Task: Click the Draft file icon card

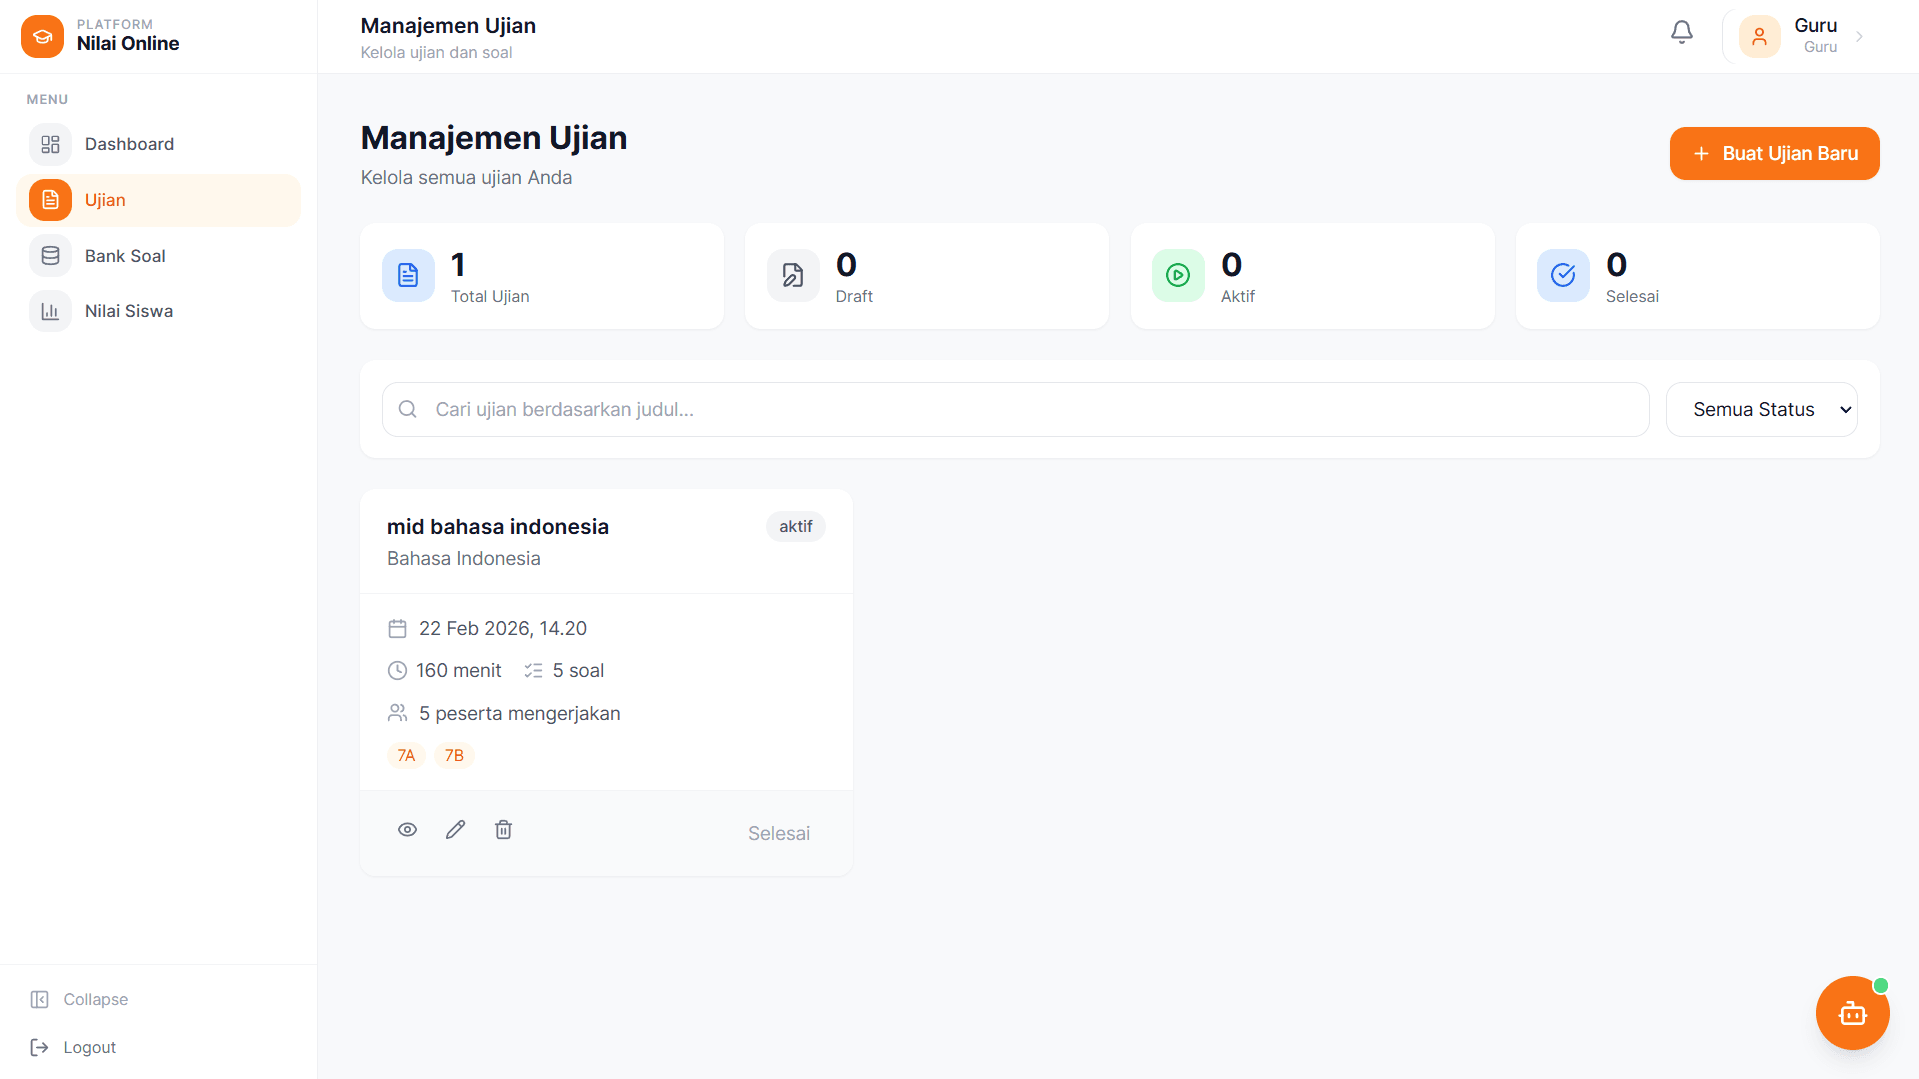Action: 793,275
